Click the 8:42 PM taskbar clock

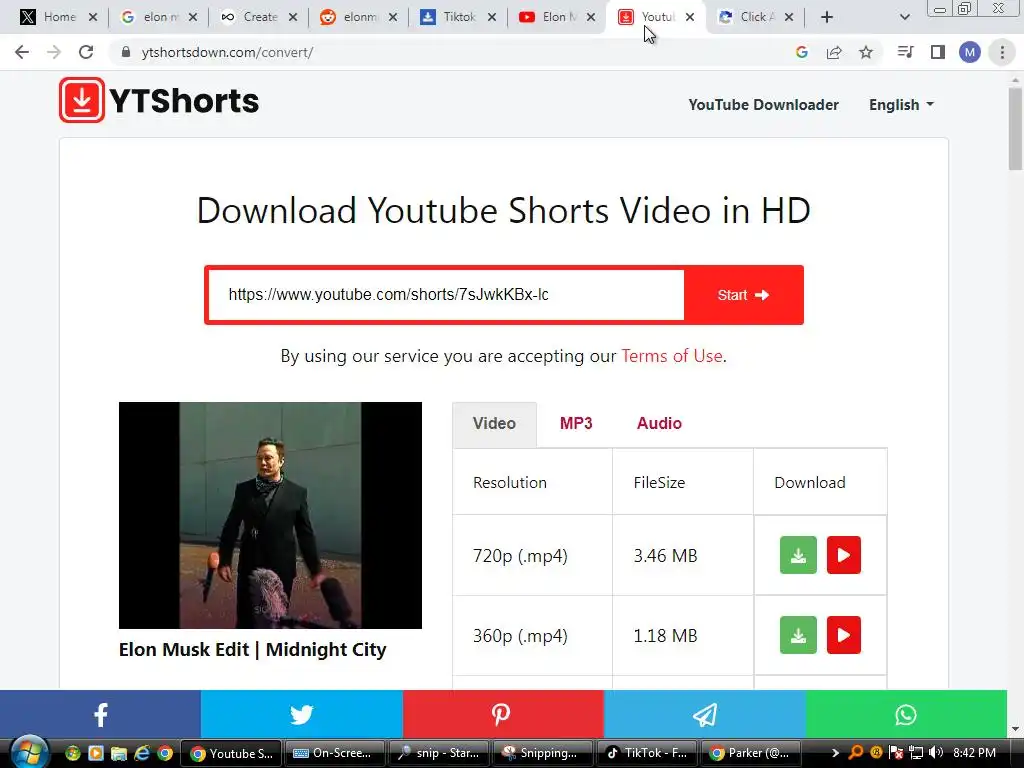pyautogui.click(x=974, y=753)
